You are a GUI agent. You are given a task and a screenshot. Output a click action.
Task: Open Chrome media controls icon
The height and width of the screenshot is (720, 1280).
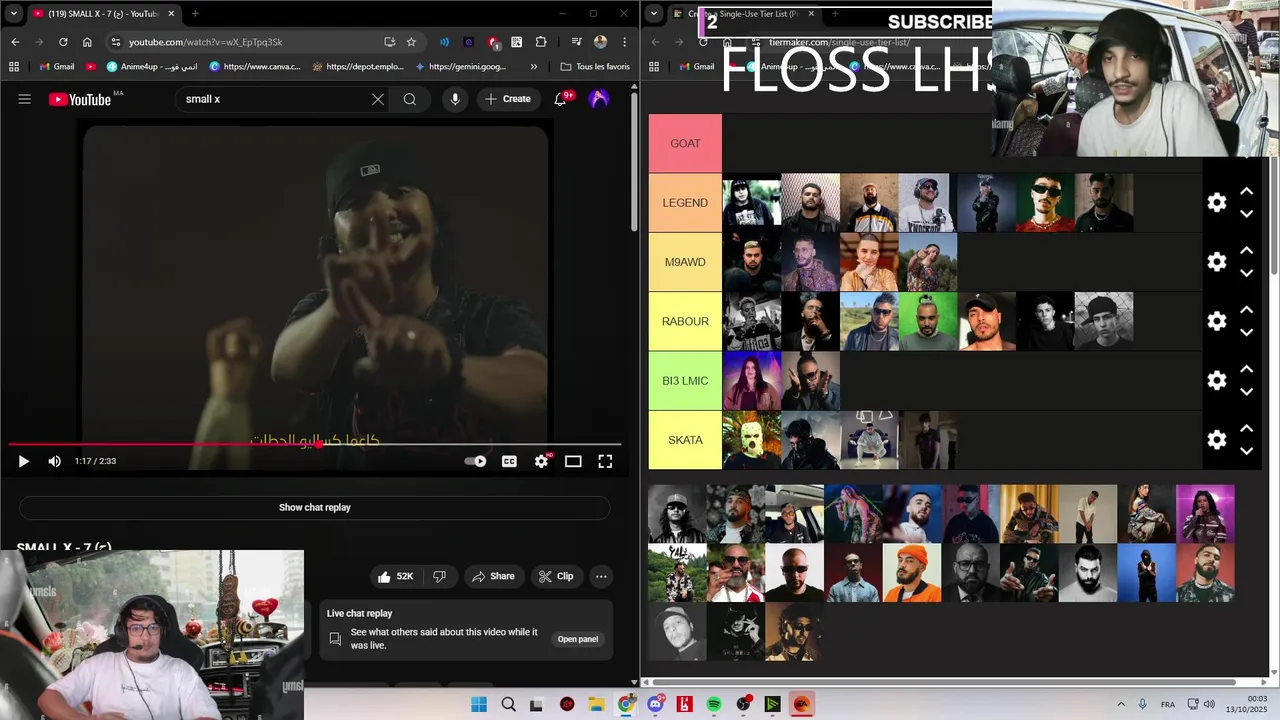pos(576,42)
